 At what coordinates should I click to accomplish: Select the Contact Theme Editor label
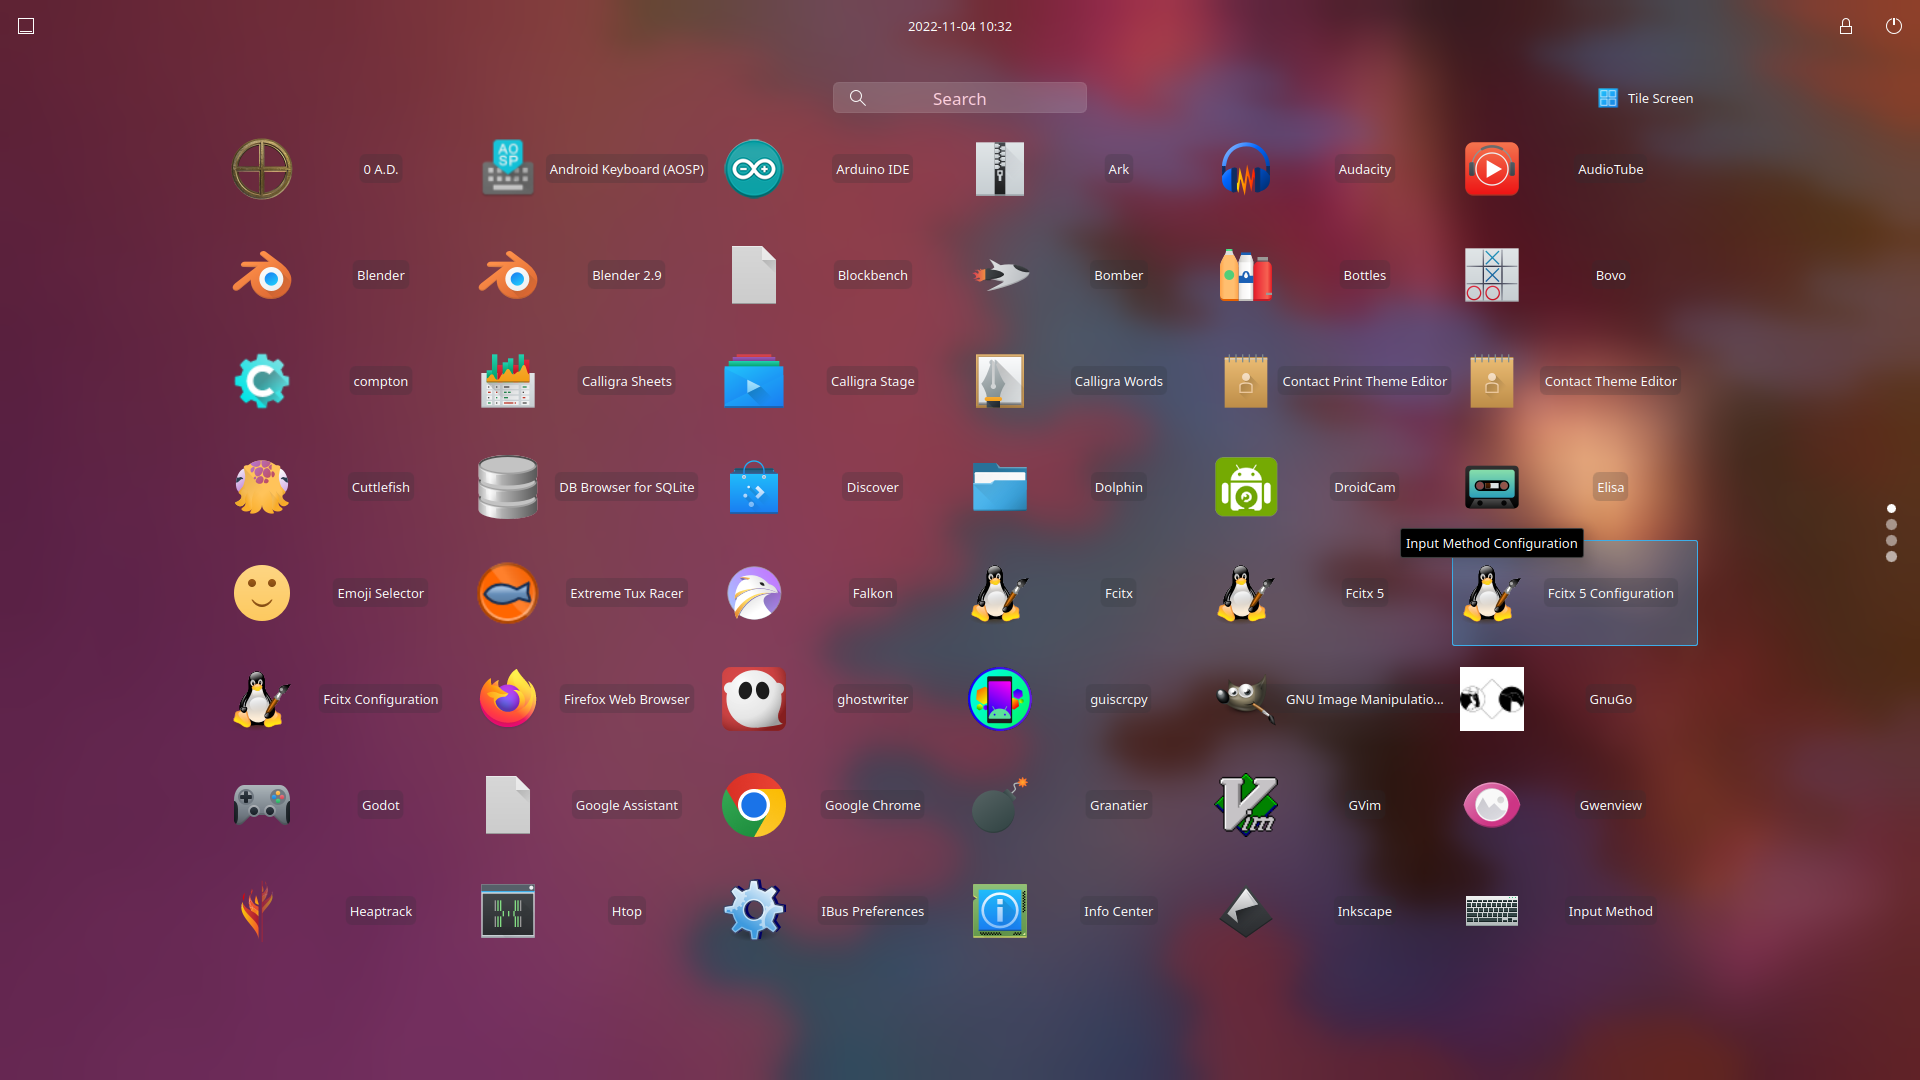(x=1611, y=381)
